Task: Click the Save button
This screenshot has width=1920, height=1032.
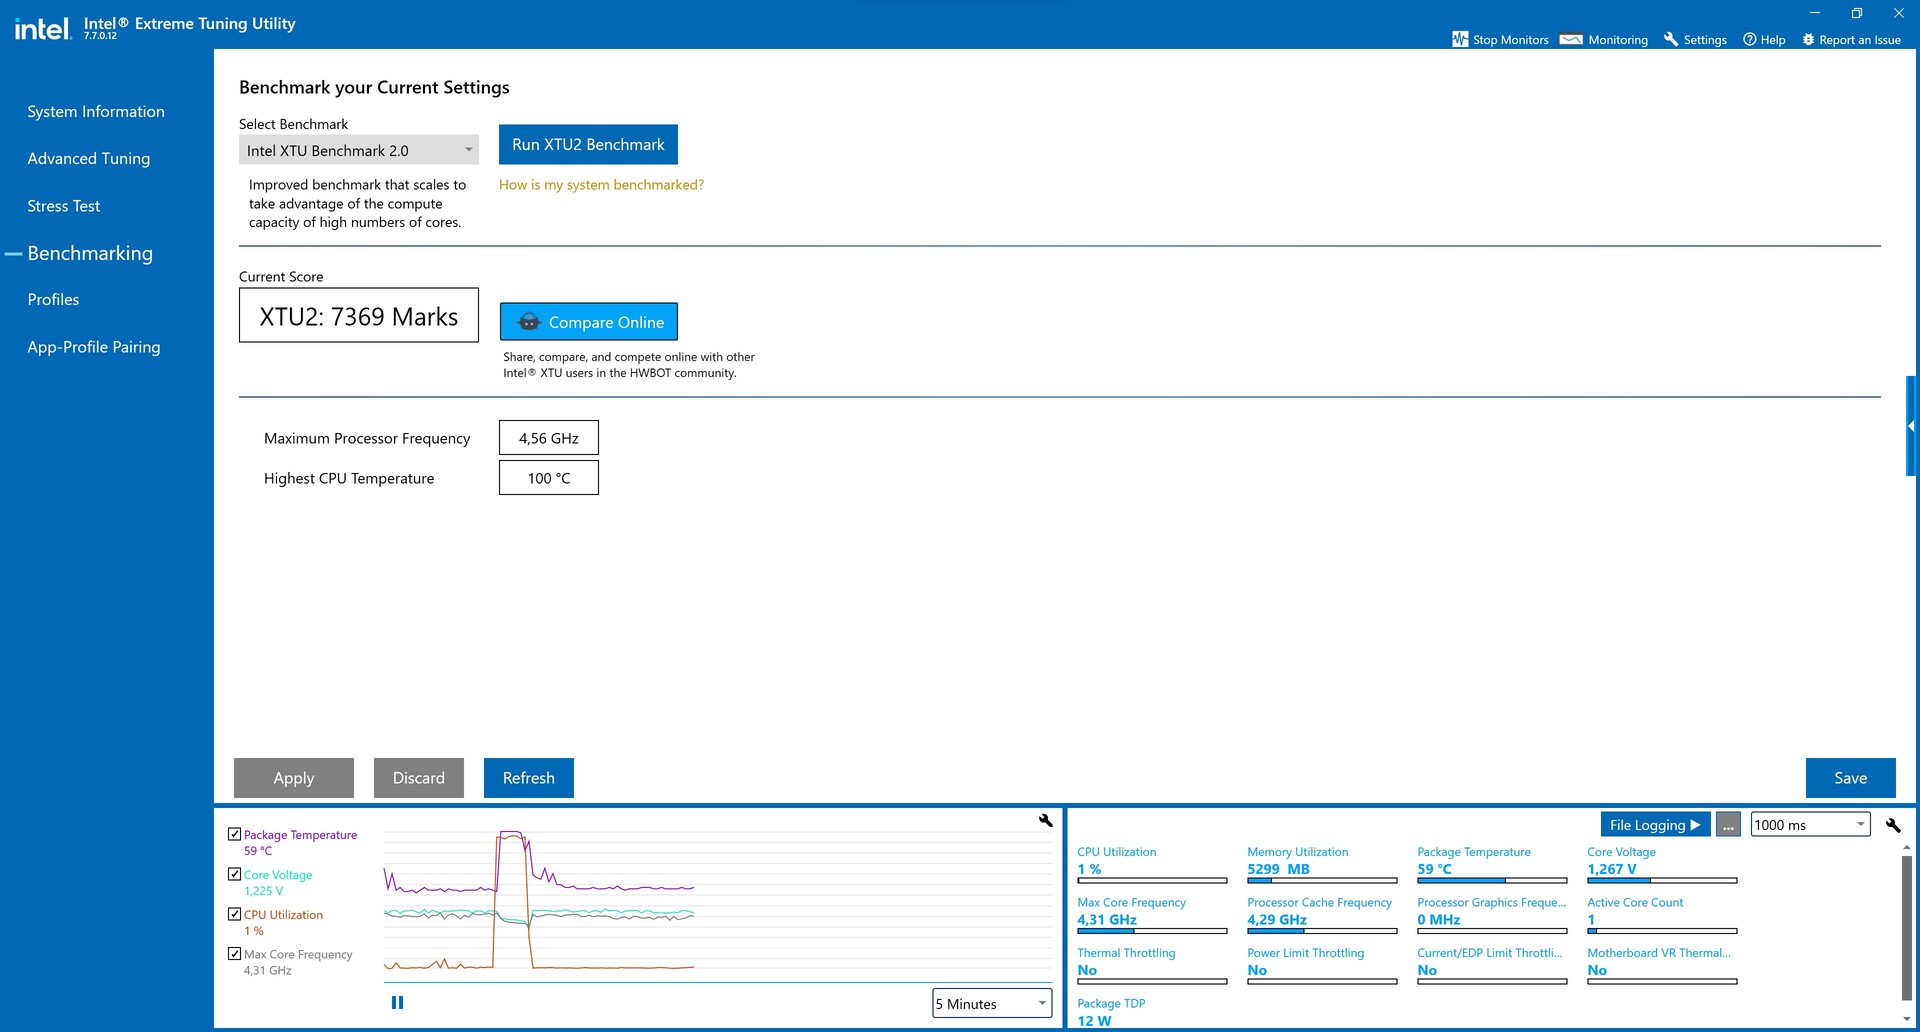Action: pyautogui.click(x=1851, y=778)
